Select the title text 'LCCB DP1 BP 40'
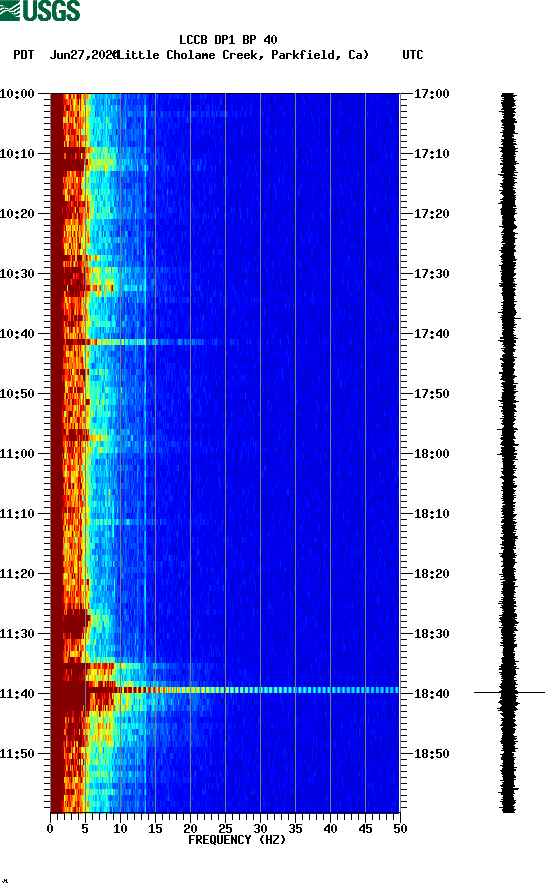The width and height of the screenshot is (552, 892). [x=228, y=40]
